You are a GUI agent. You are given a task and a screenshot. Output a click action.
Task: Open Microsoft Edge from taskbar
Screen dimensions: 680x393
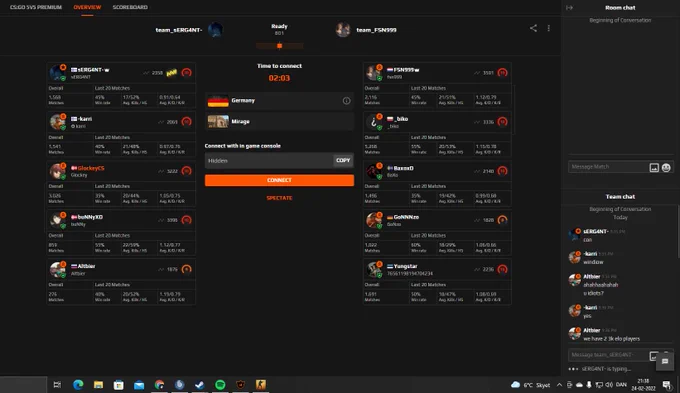[x=78, y=385]
